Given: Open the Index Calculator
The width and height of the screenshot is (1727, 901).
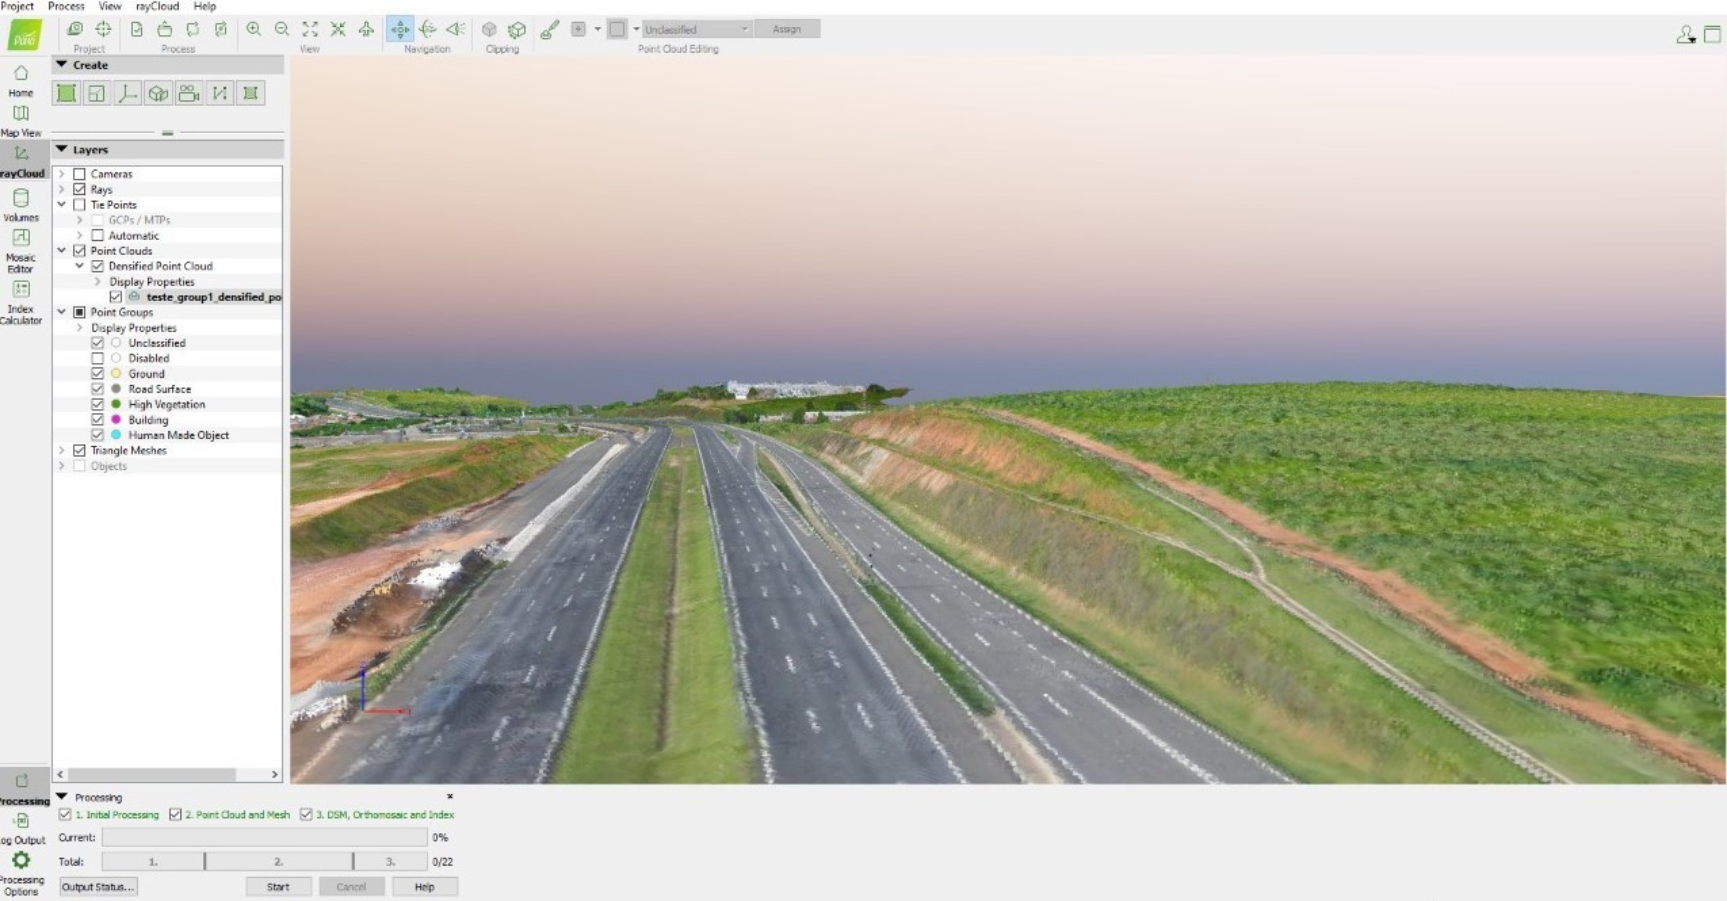Looking at the screenshot, I should point(20,302).
